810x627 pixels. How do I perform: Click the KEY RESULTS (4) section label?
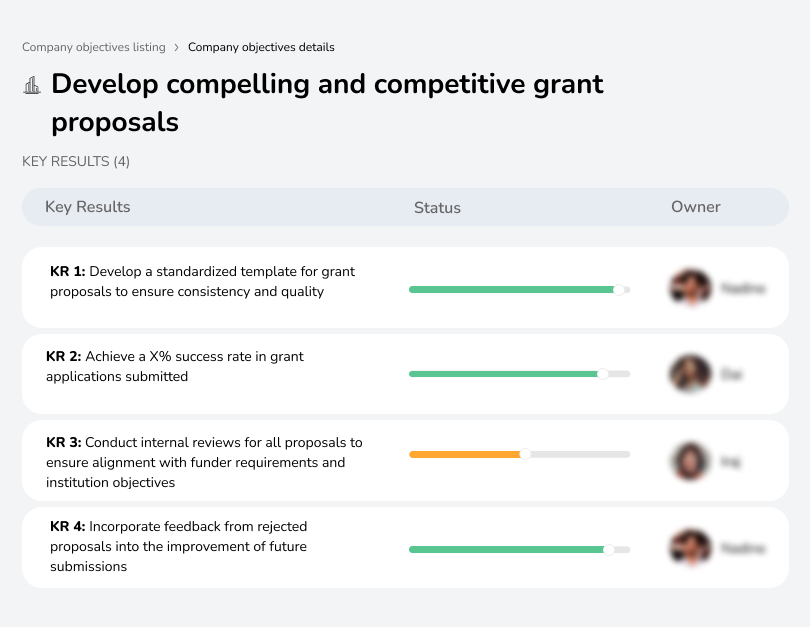pyautogui.click(x=76, y=161)
